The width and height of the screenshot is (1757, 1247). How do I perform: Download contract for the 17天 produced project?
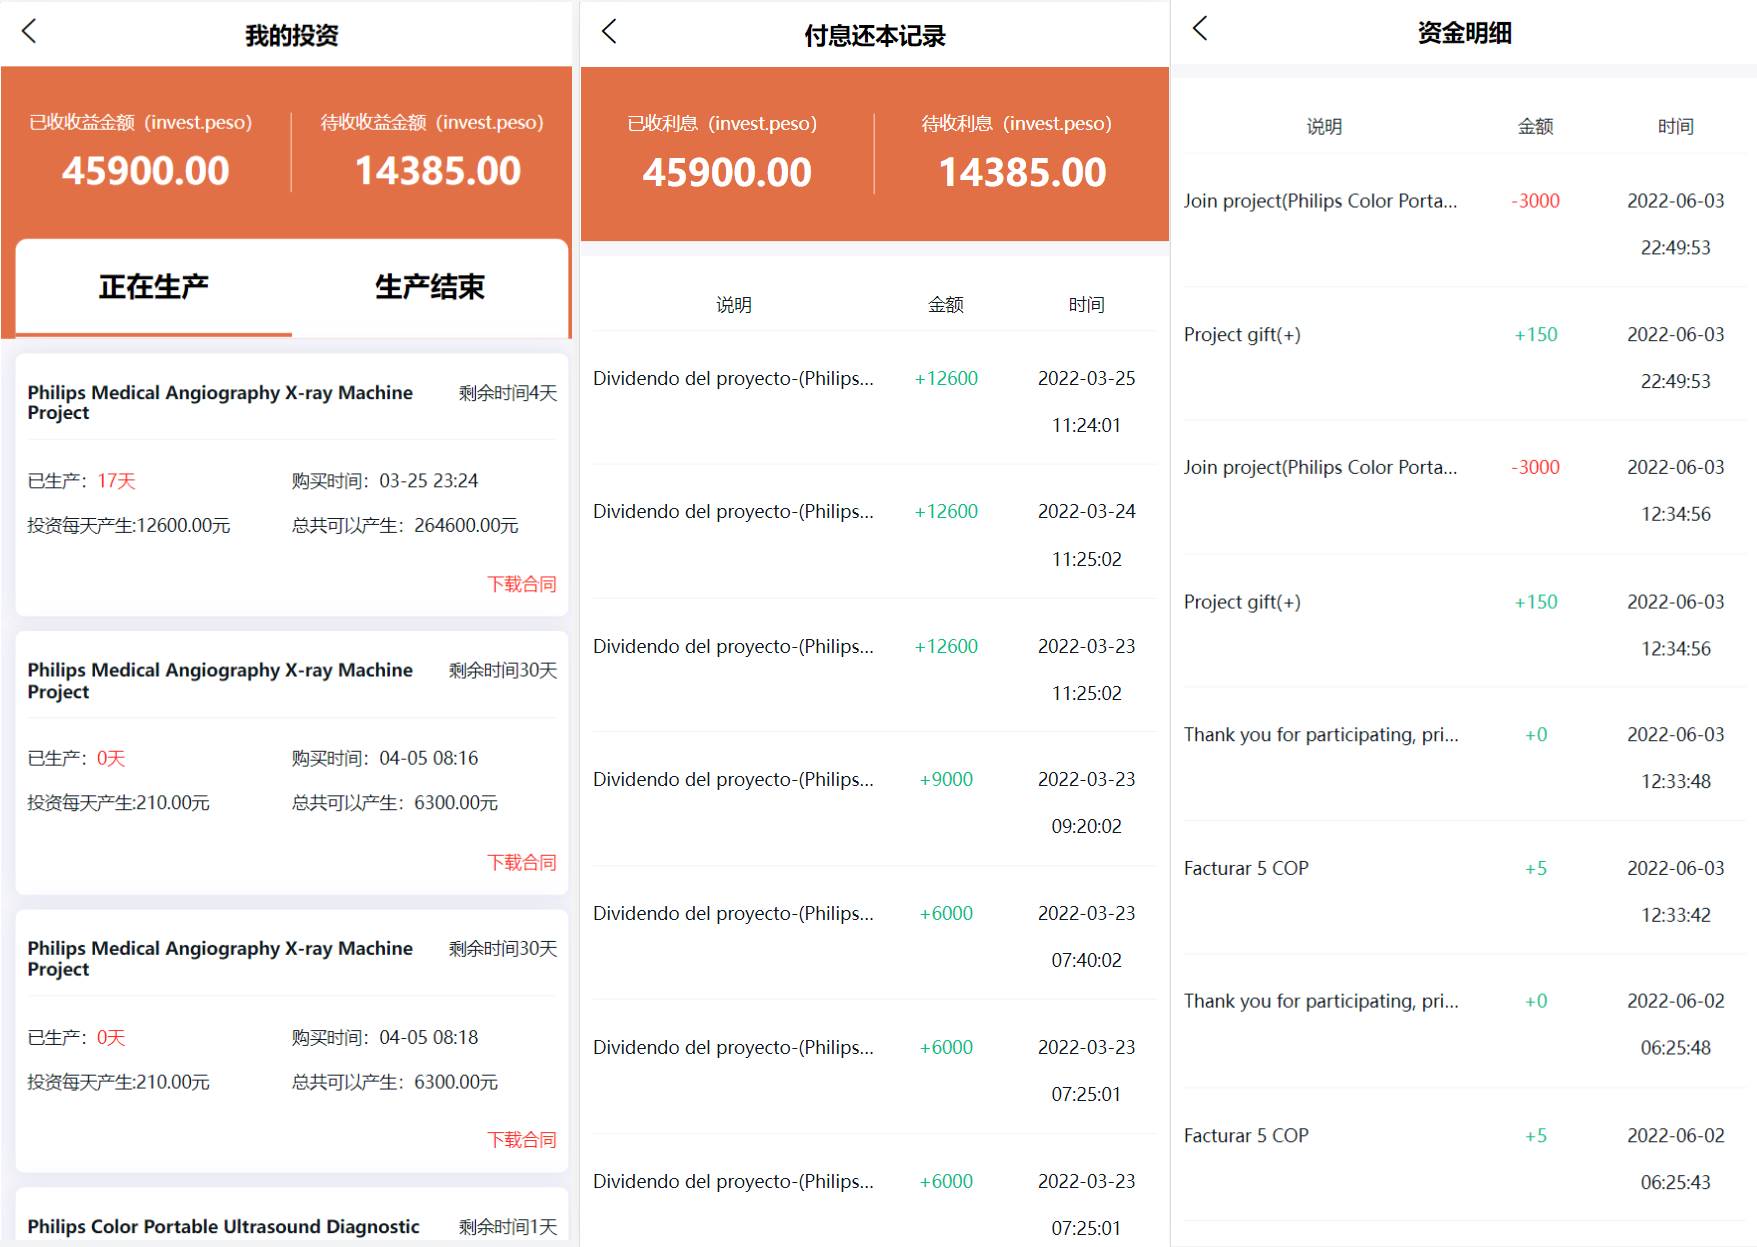[521, 584]
